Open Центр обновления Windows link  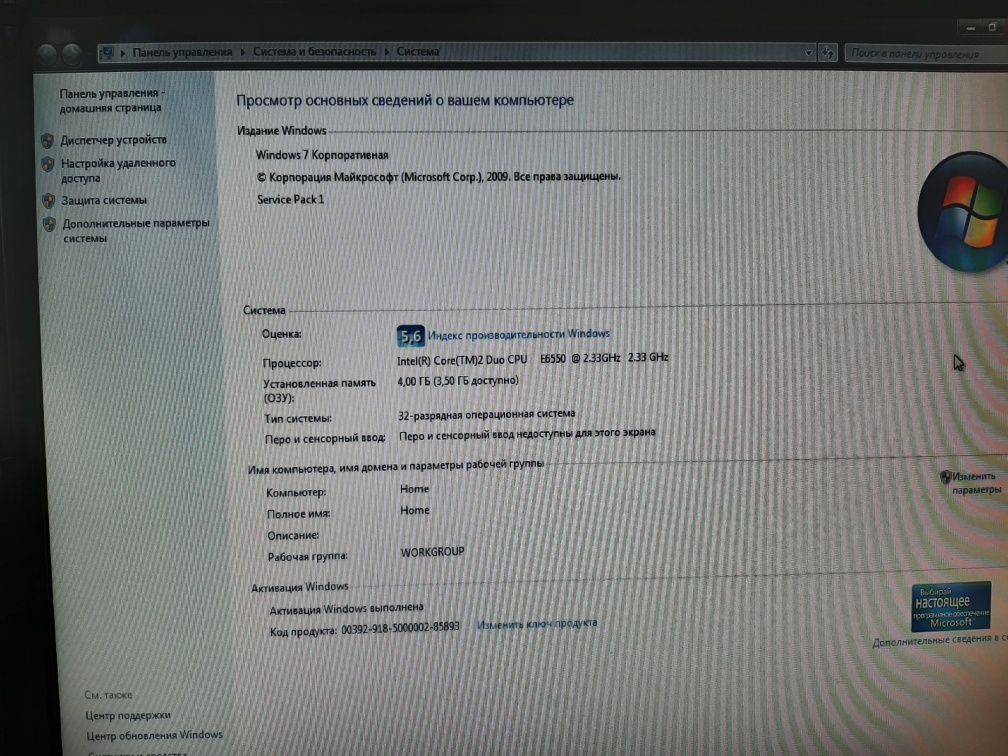(154, 735)
